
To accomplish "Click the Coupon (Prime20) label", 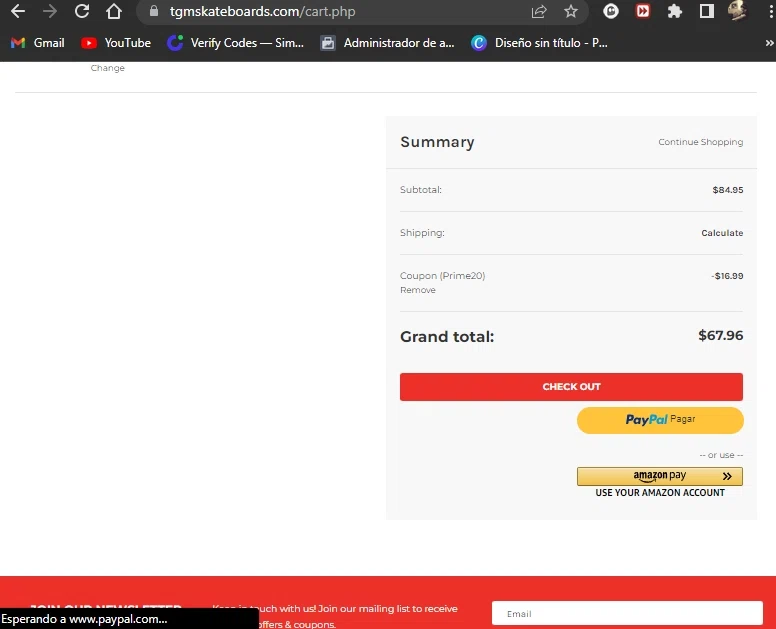I will [x=442, y=276].
